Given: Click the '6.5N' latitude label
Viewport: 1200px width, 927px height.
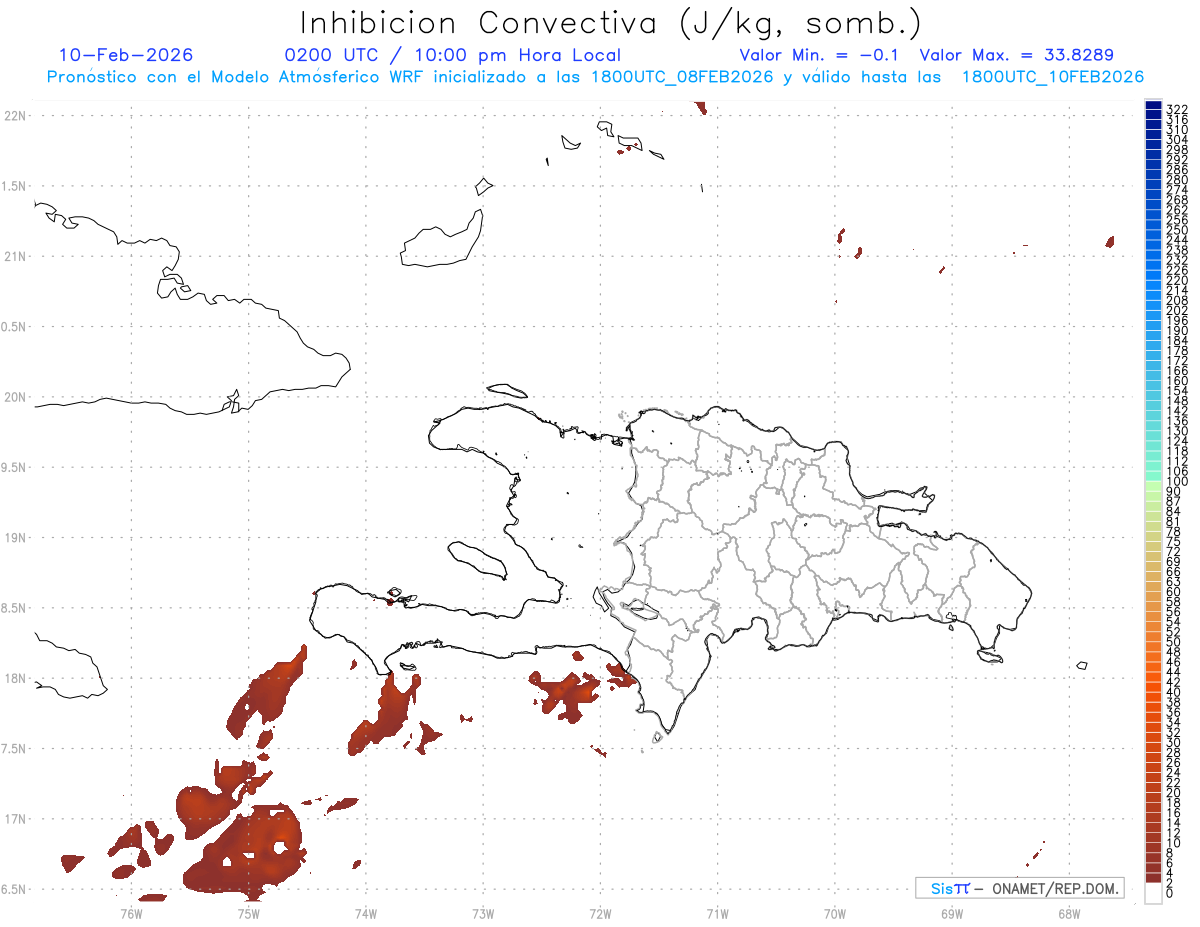Looking at the screenshot, I should 14,889.
